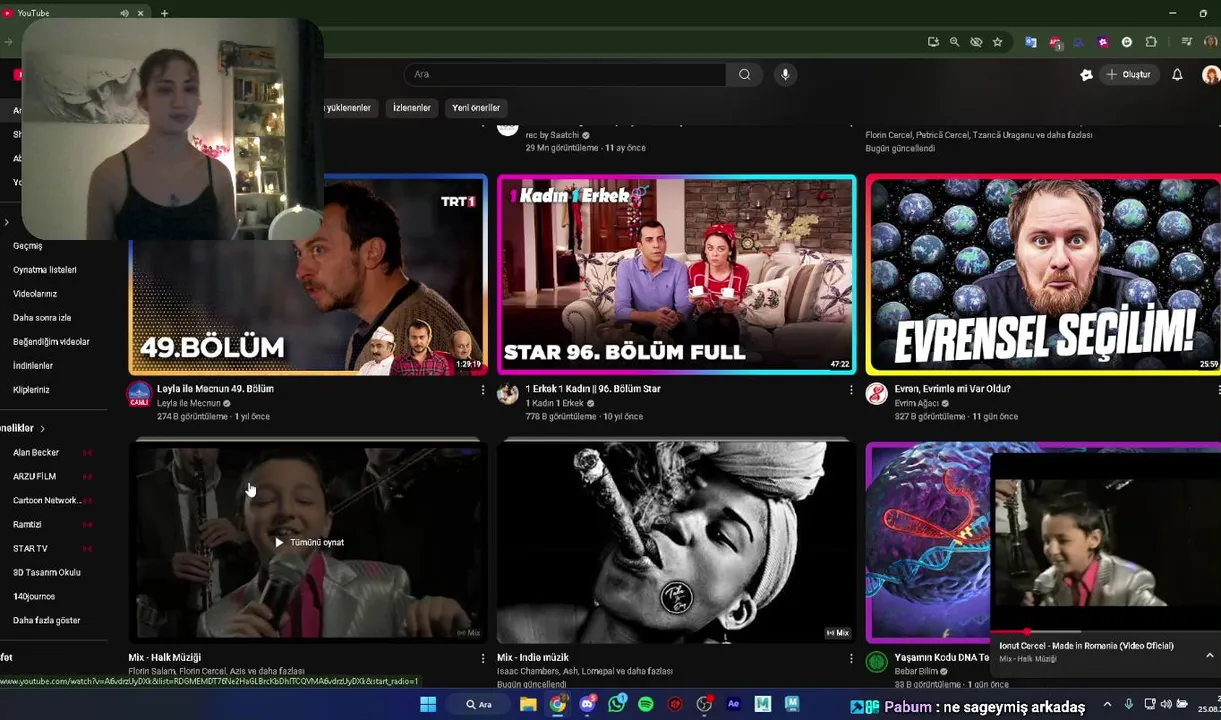Open options menu for 1 Erkek 1 Kadın video
Image resolution: width=1221 pixels, height=720 pixels.
[851, 390]
